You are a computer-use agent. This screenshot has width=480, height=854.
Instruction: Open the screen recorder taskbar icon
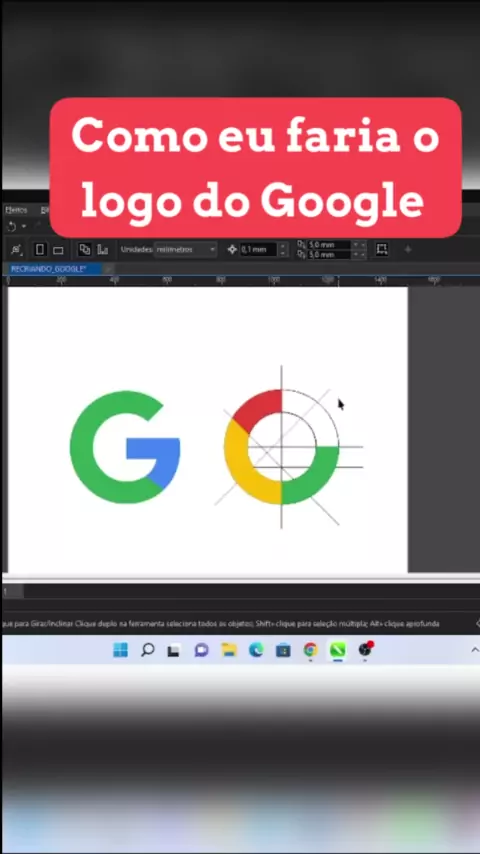[365, 650]
